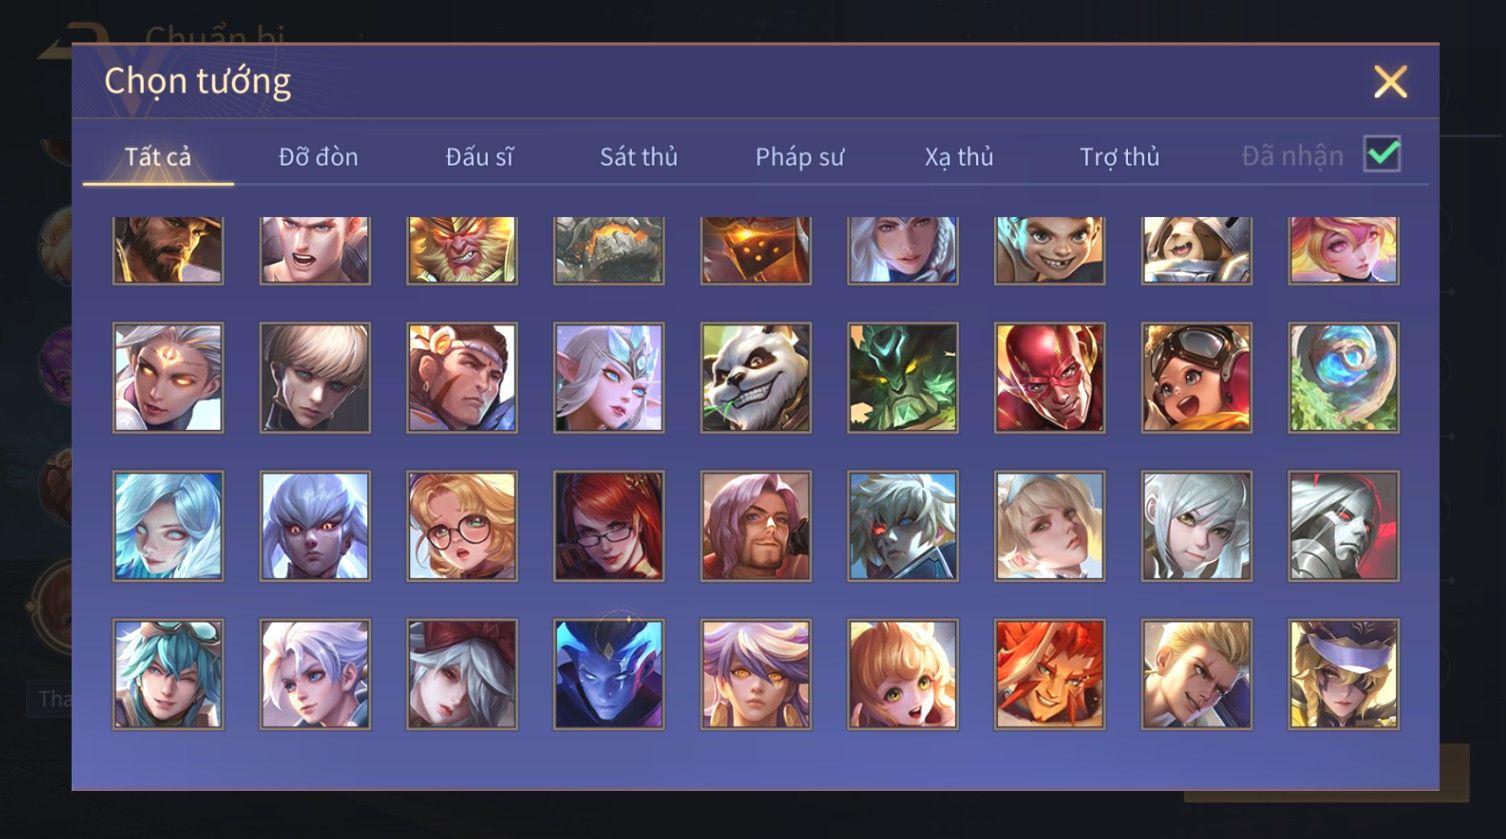Choose the fiery orange-maned beast hero
1506x839 pixels.
click(1050, 674)
